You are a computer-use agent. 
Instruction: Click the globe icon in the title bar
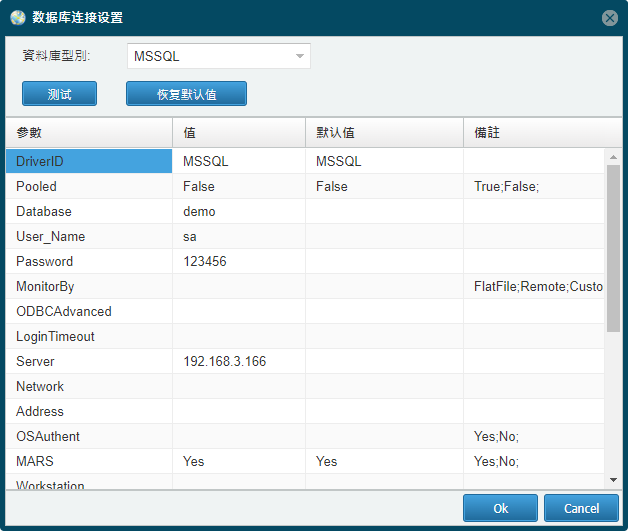18,18
